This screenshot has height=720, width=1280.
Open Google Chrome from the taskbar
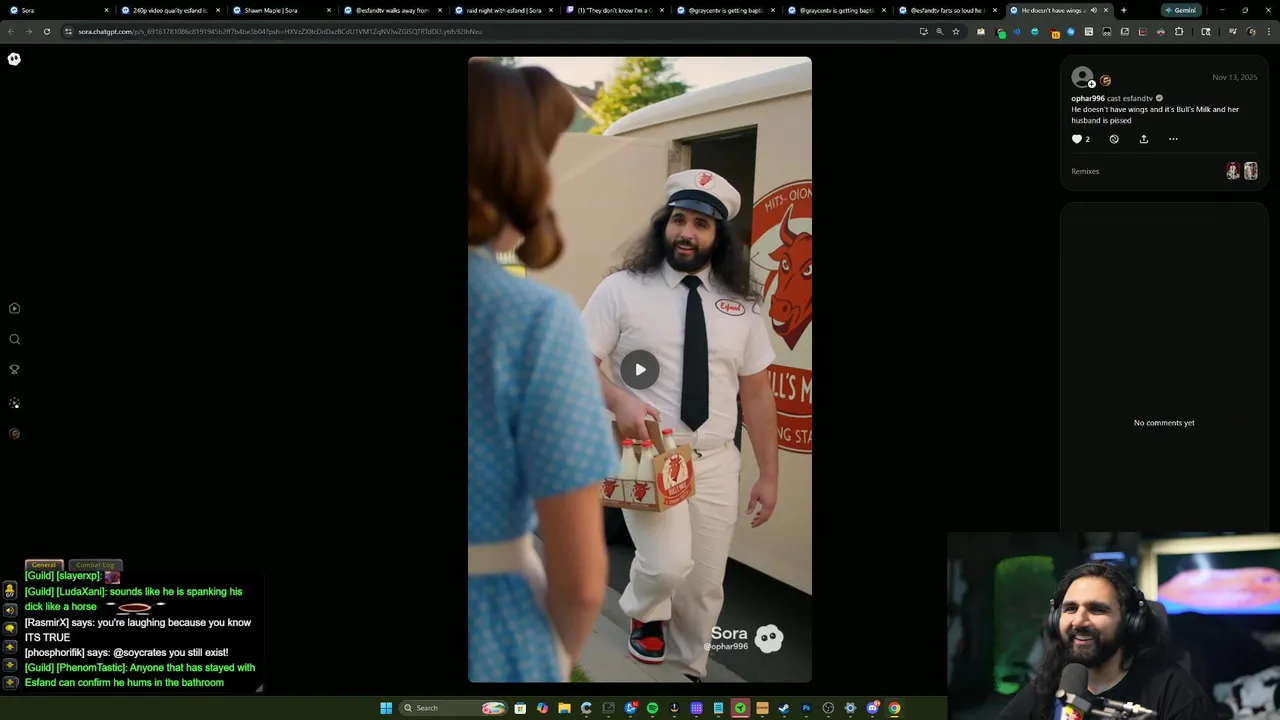point(894,708)
